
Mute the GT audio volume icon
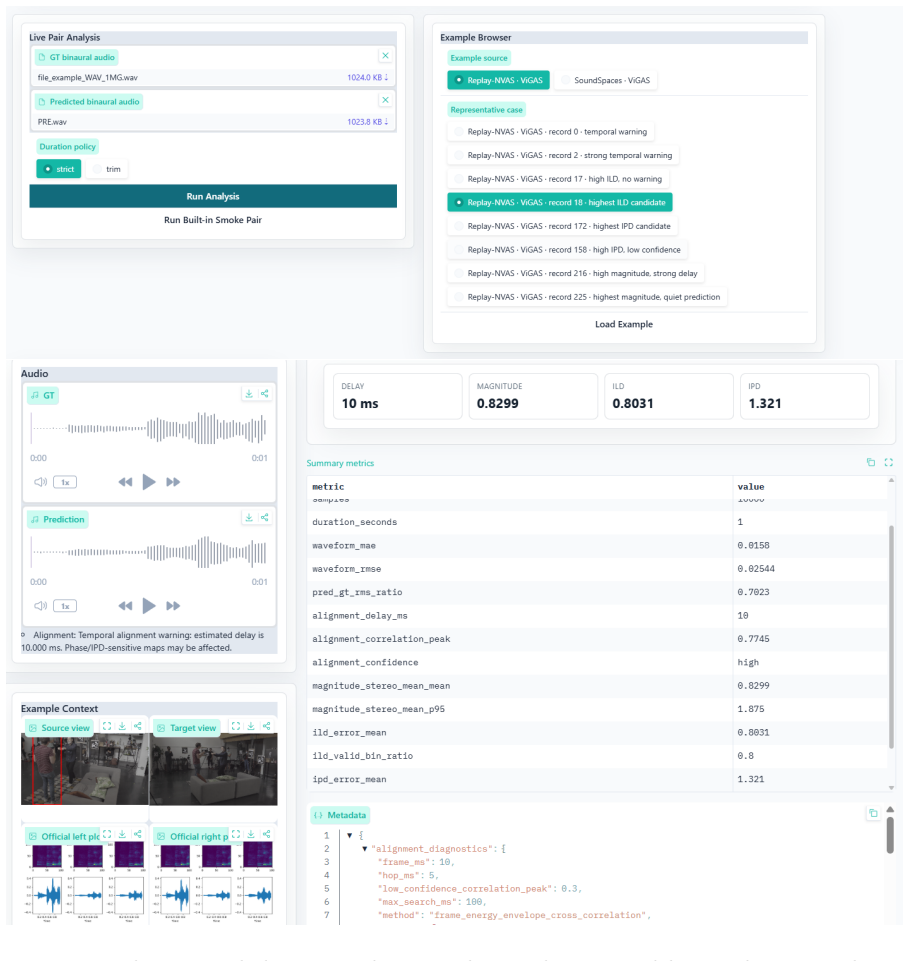point(40,482)
